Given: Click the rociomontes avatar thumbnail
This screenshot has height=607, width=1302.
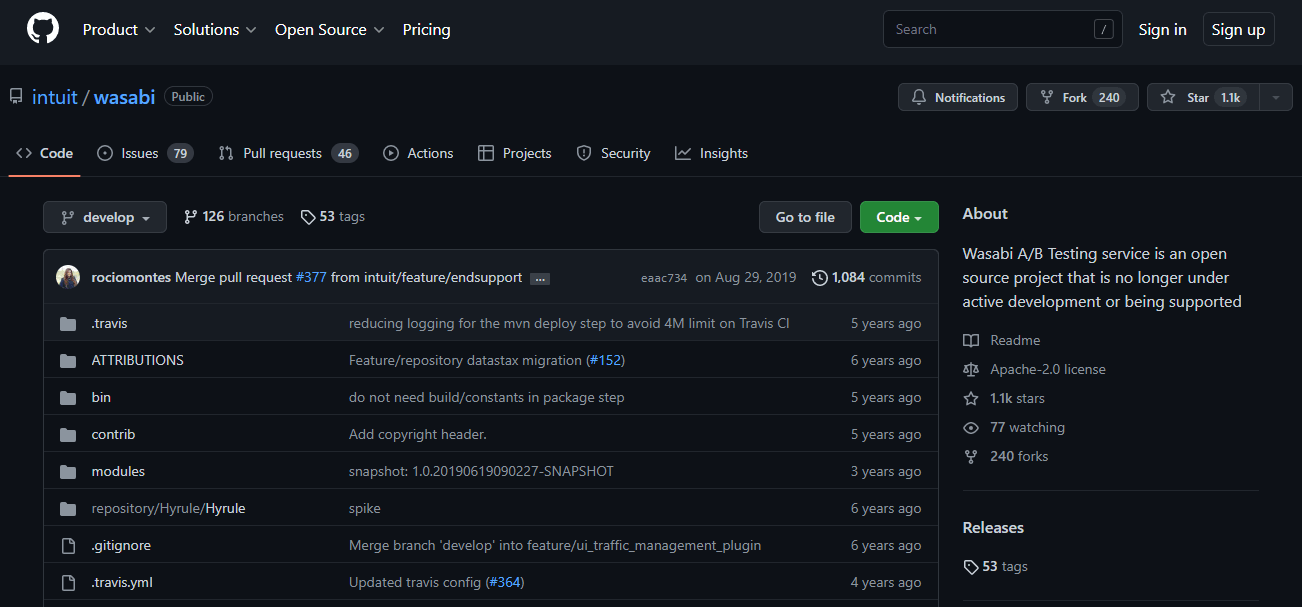Looking at the screenshot, I should 68,277.
